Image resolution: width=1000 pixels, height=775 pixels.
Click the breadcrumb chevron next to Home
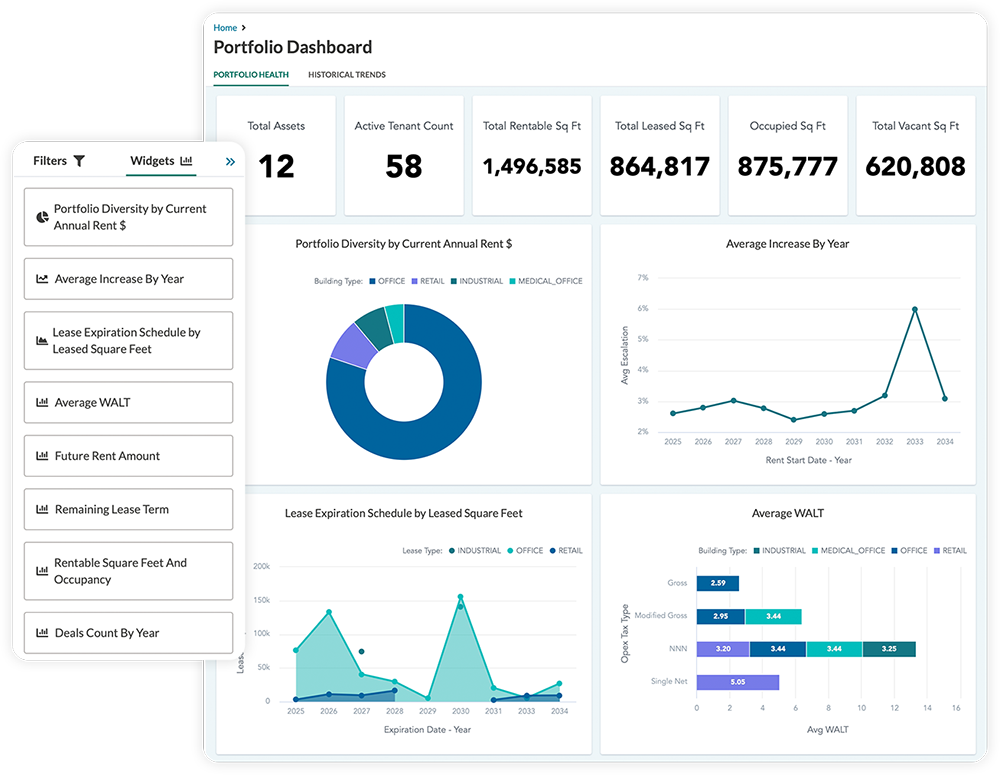(x=244, y=28)
